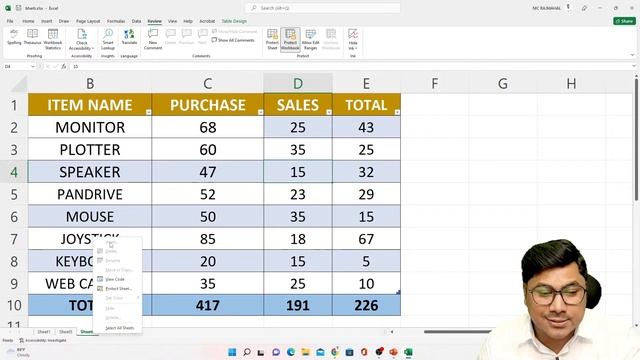This screenshot has height=360, width=640.
Task: Click the Accessibility Investigate status item
Action: pos(43,340)
